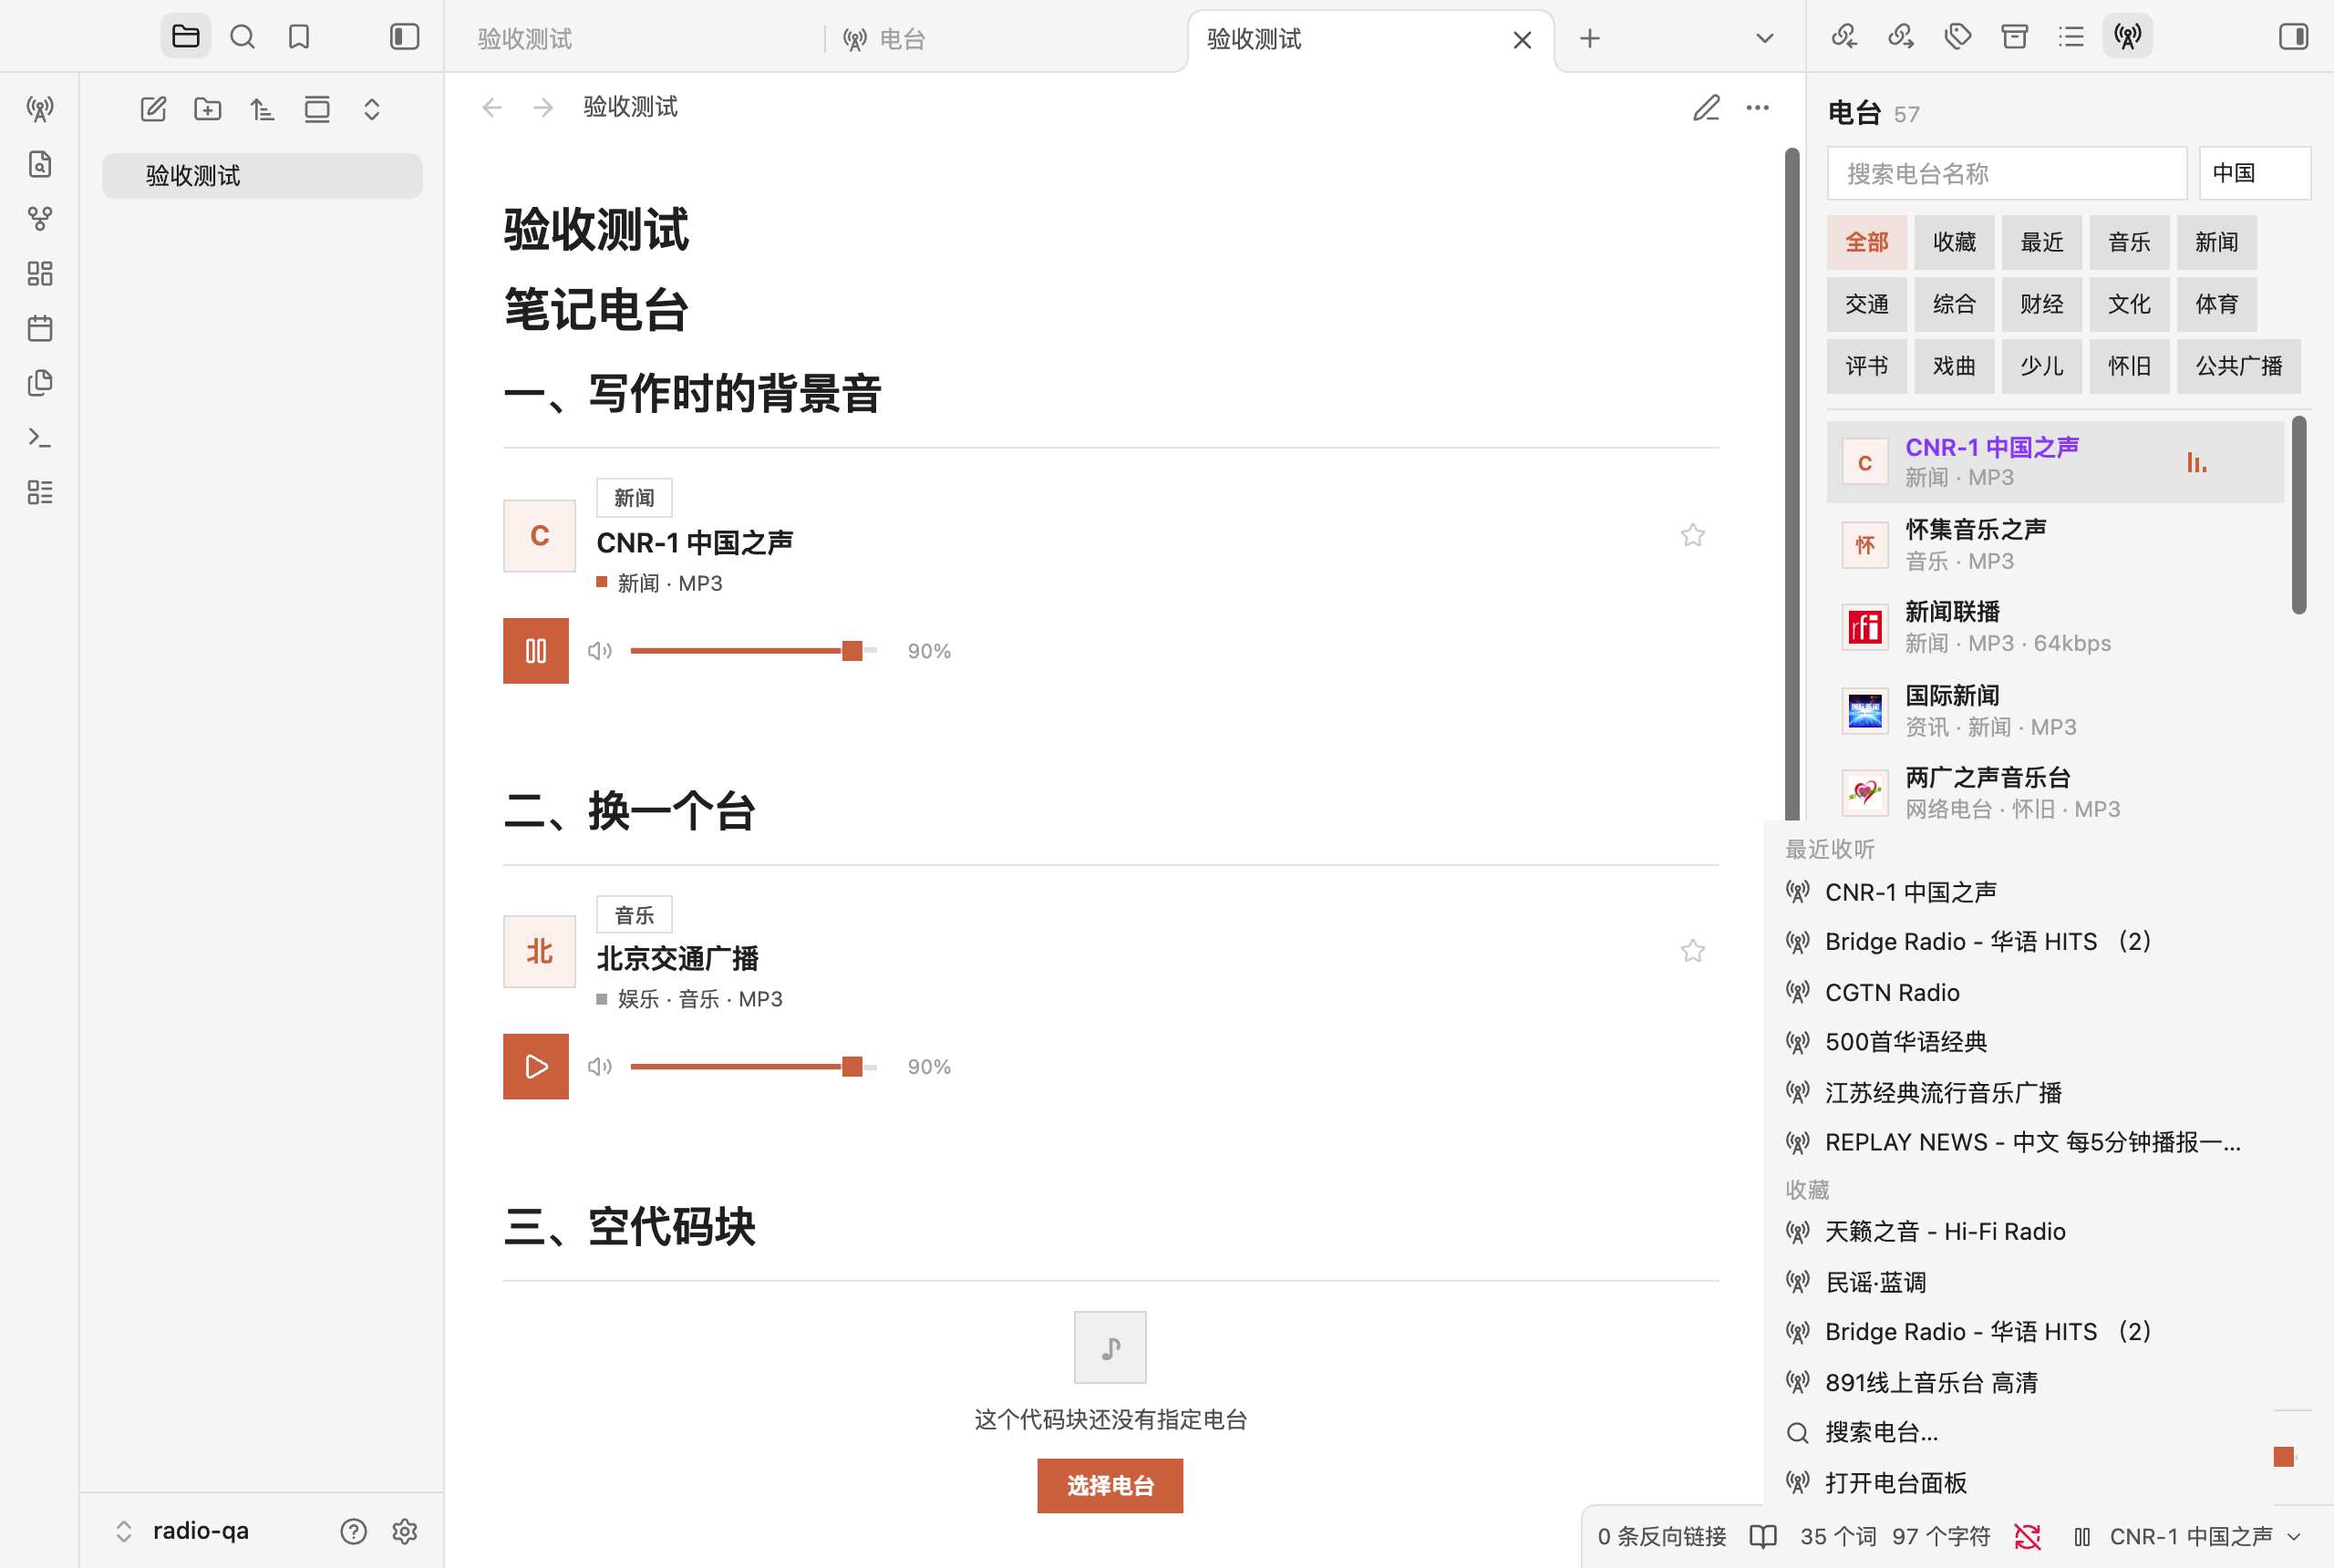Filter stations by 收藏
This screenshot has width=2334, height=1568.
(x=1954, y=242)
